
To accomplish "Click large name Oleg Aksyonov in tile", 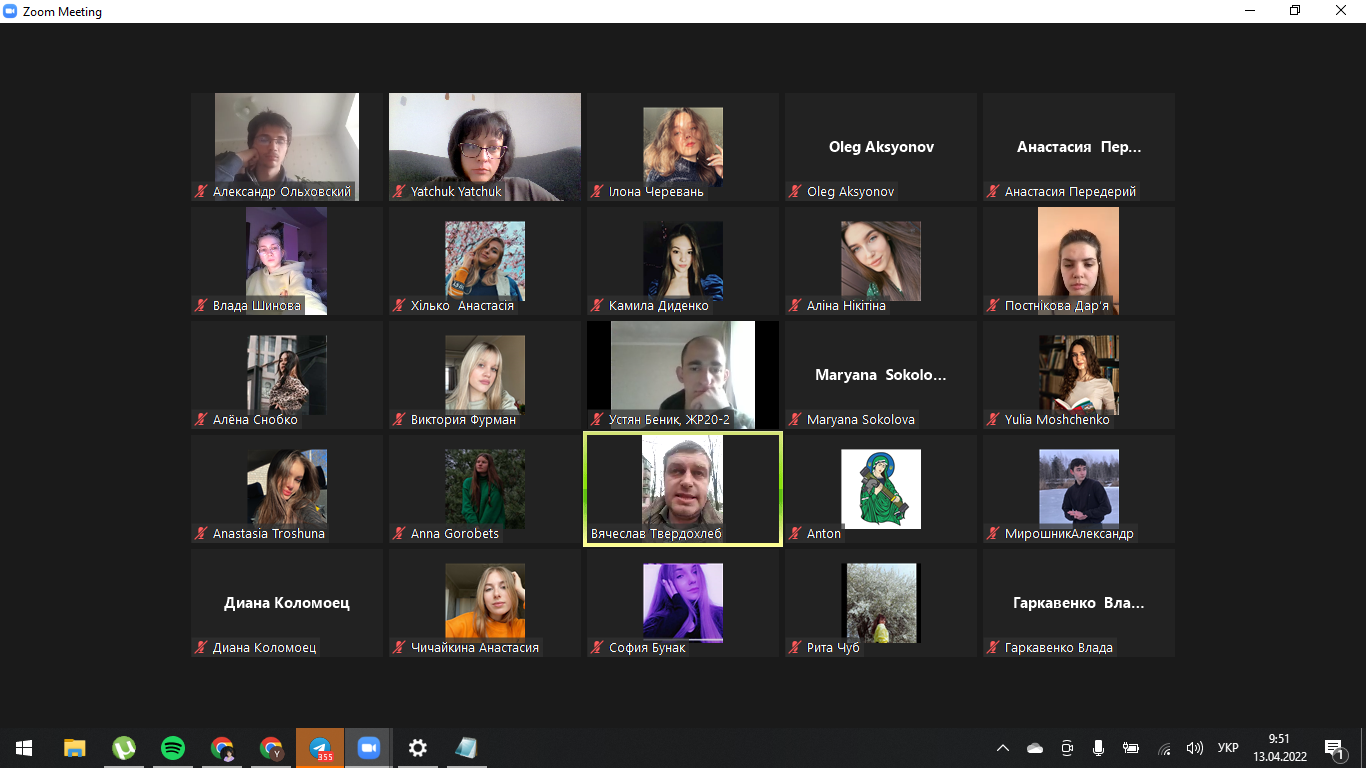I will pyautogui.click(x=881, y=147).
